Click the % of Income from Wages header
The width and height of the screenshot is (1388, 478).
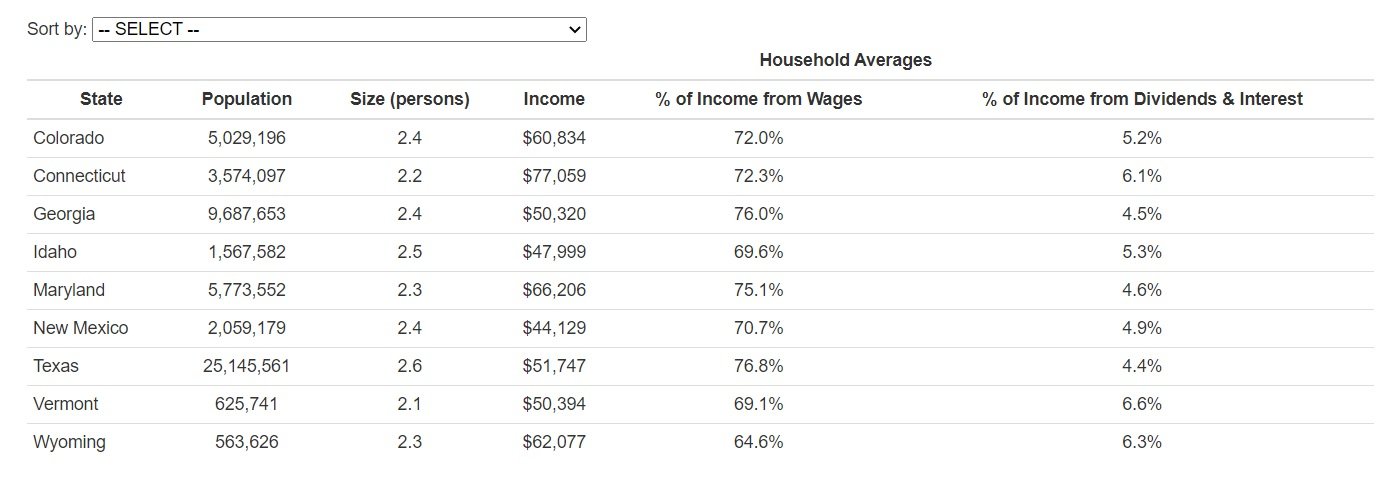[759, 99]
